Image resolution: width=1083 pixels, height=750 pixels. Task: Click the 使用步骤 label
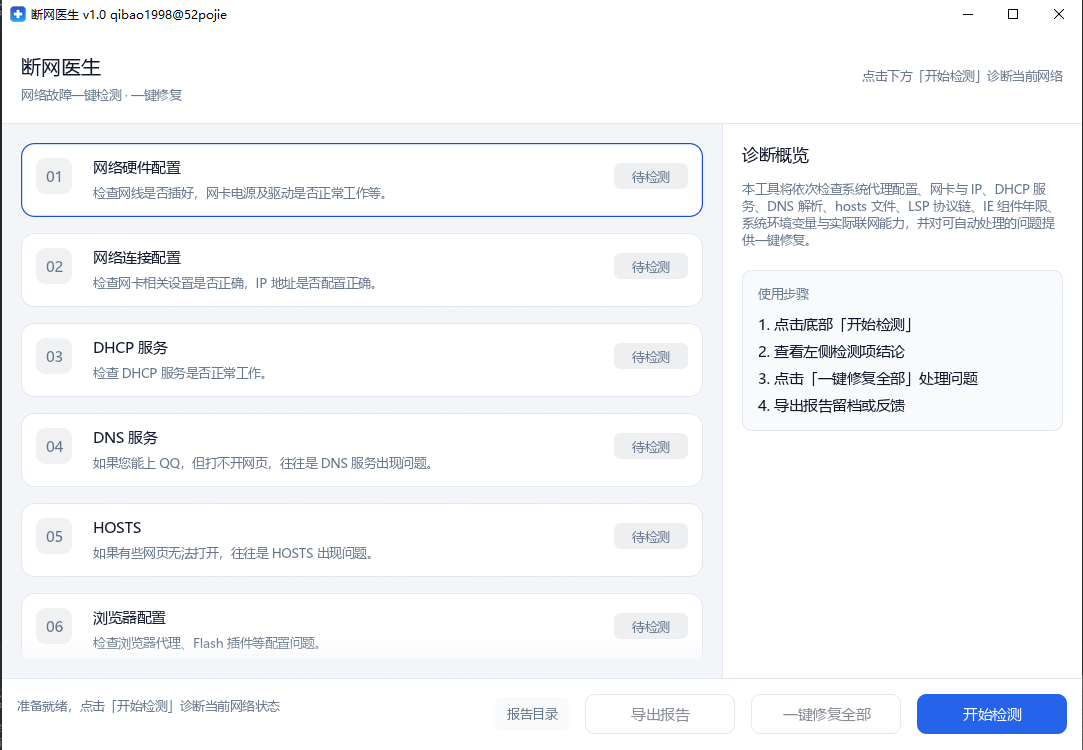click(783, 294)
